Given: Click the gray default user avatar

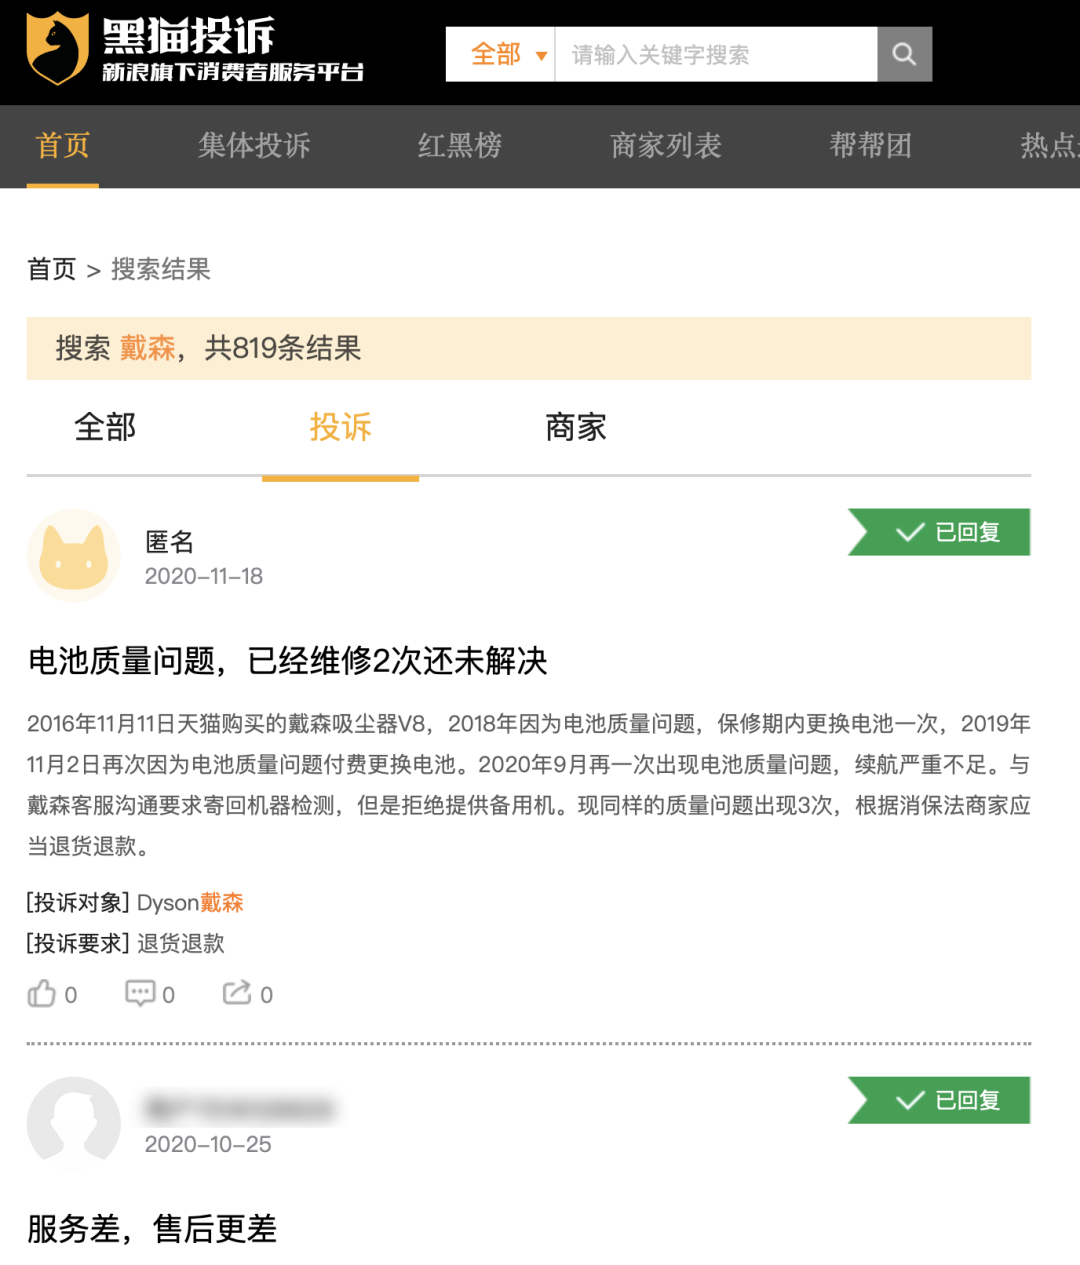Looking at the screenshot, I should pyautogui.click(x=73, y=1123).
